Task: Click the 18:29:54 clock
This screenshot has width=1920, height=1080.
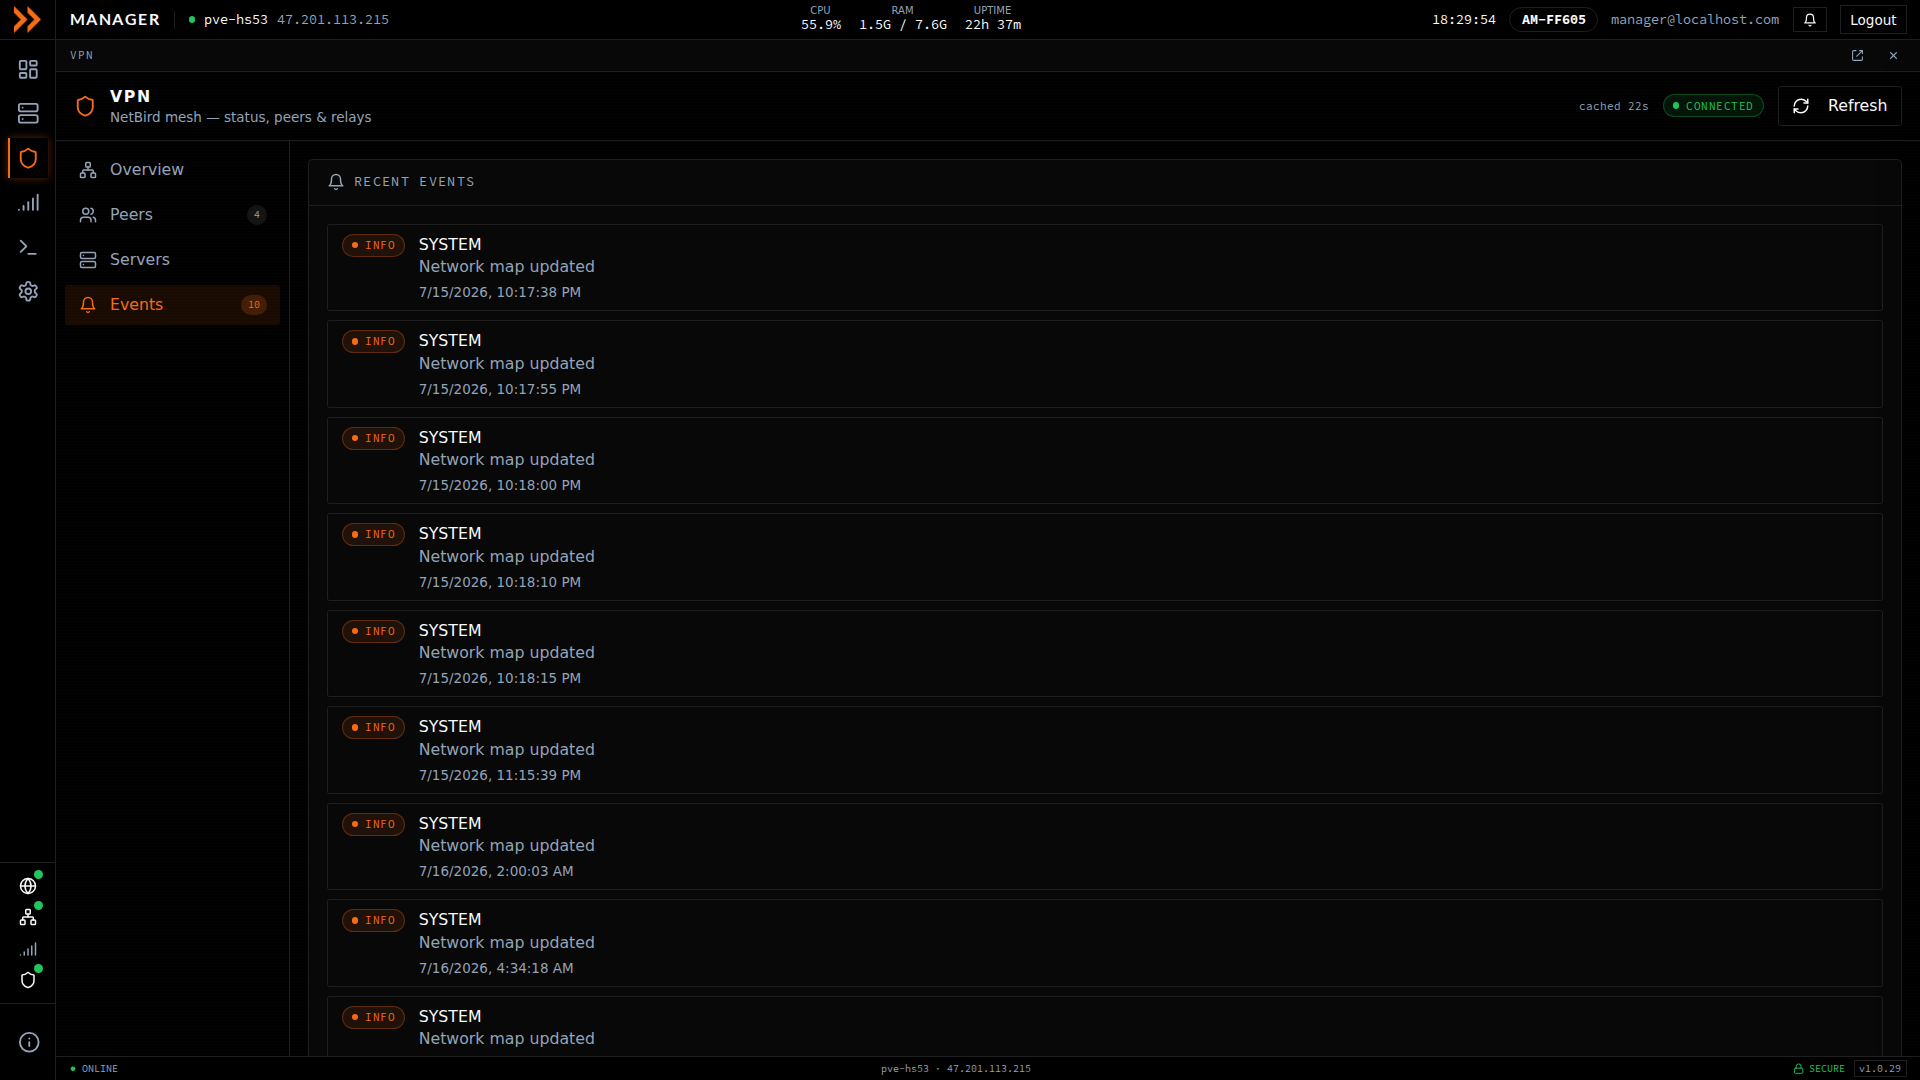Action: [x=1464, y=20]
